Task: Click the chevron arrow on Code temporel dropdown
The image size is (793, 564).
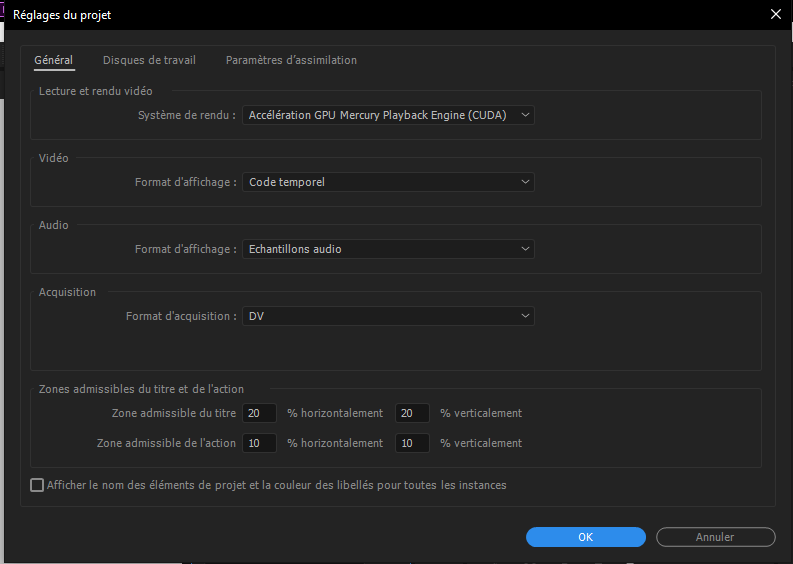Action: [525, 182]
